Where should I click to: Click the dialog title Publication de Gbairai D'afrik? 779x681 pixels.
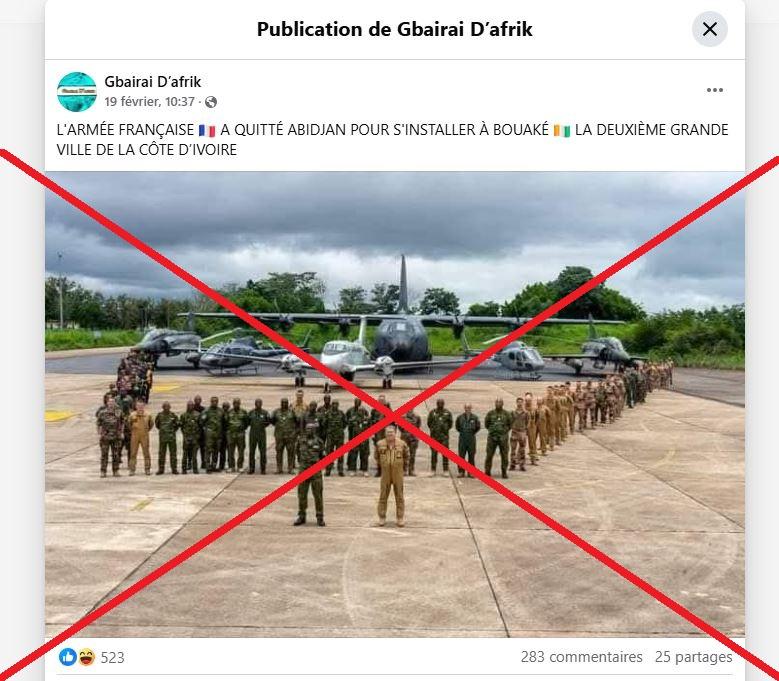coord(394,29)
